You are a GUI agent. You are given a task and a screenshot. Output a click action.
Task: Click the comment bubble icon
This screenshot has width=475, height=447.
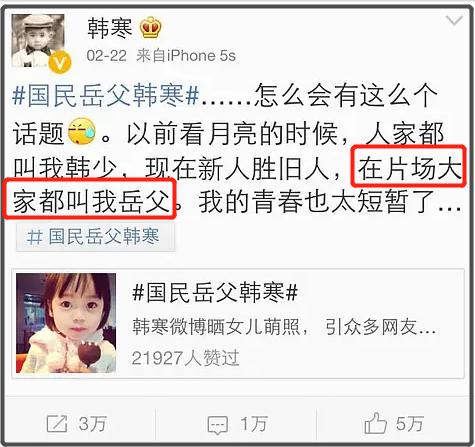pyautogui.click(x=218, y=425)
